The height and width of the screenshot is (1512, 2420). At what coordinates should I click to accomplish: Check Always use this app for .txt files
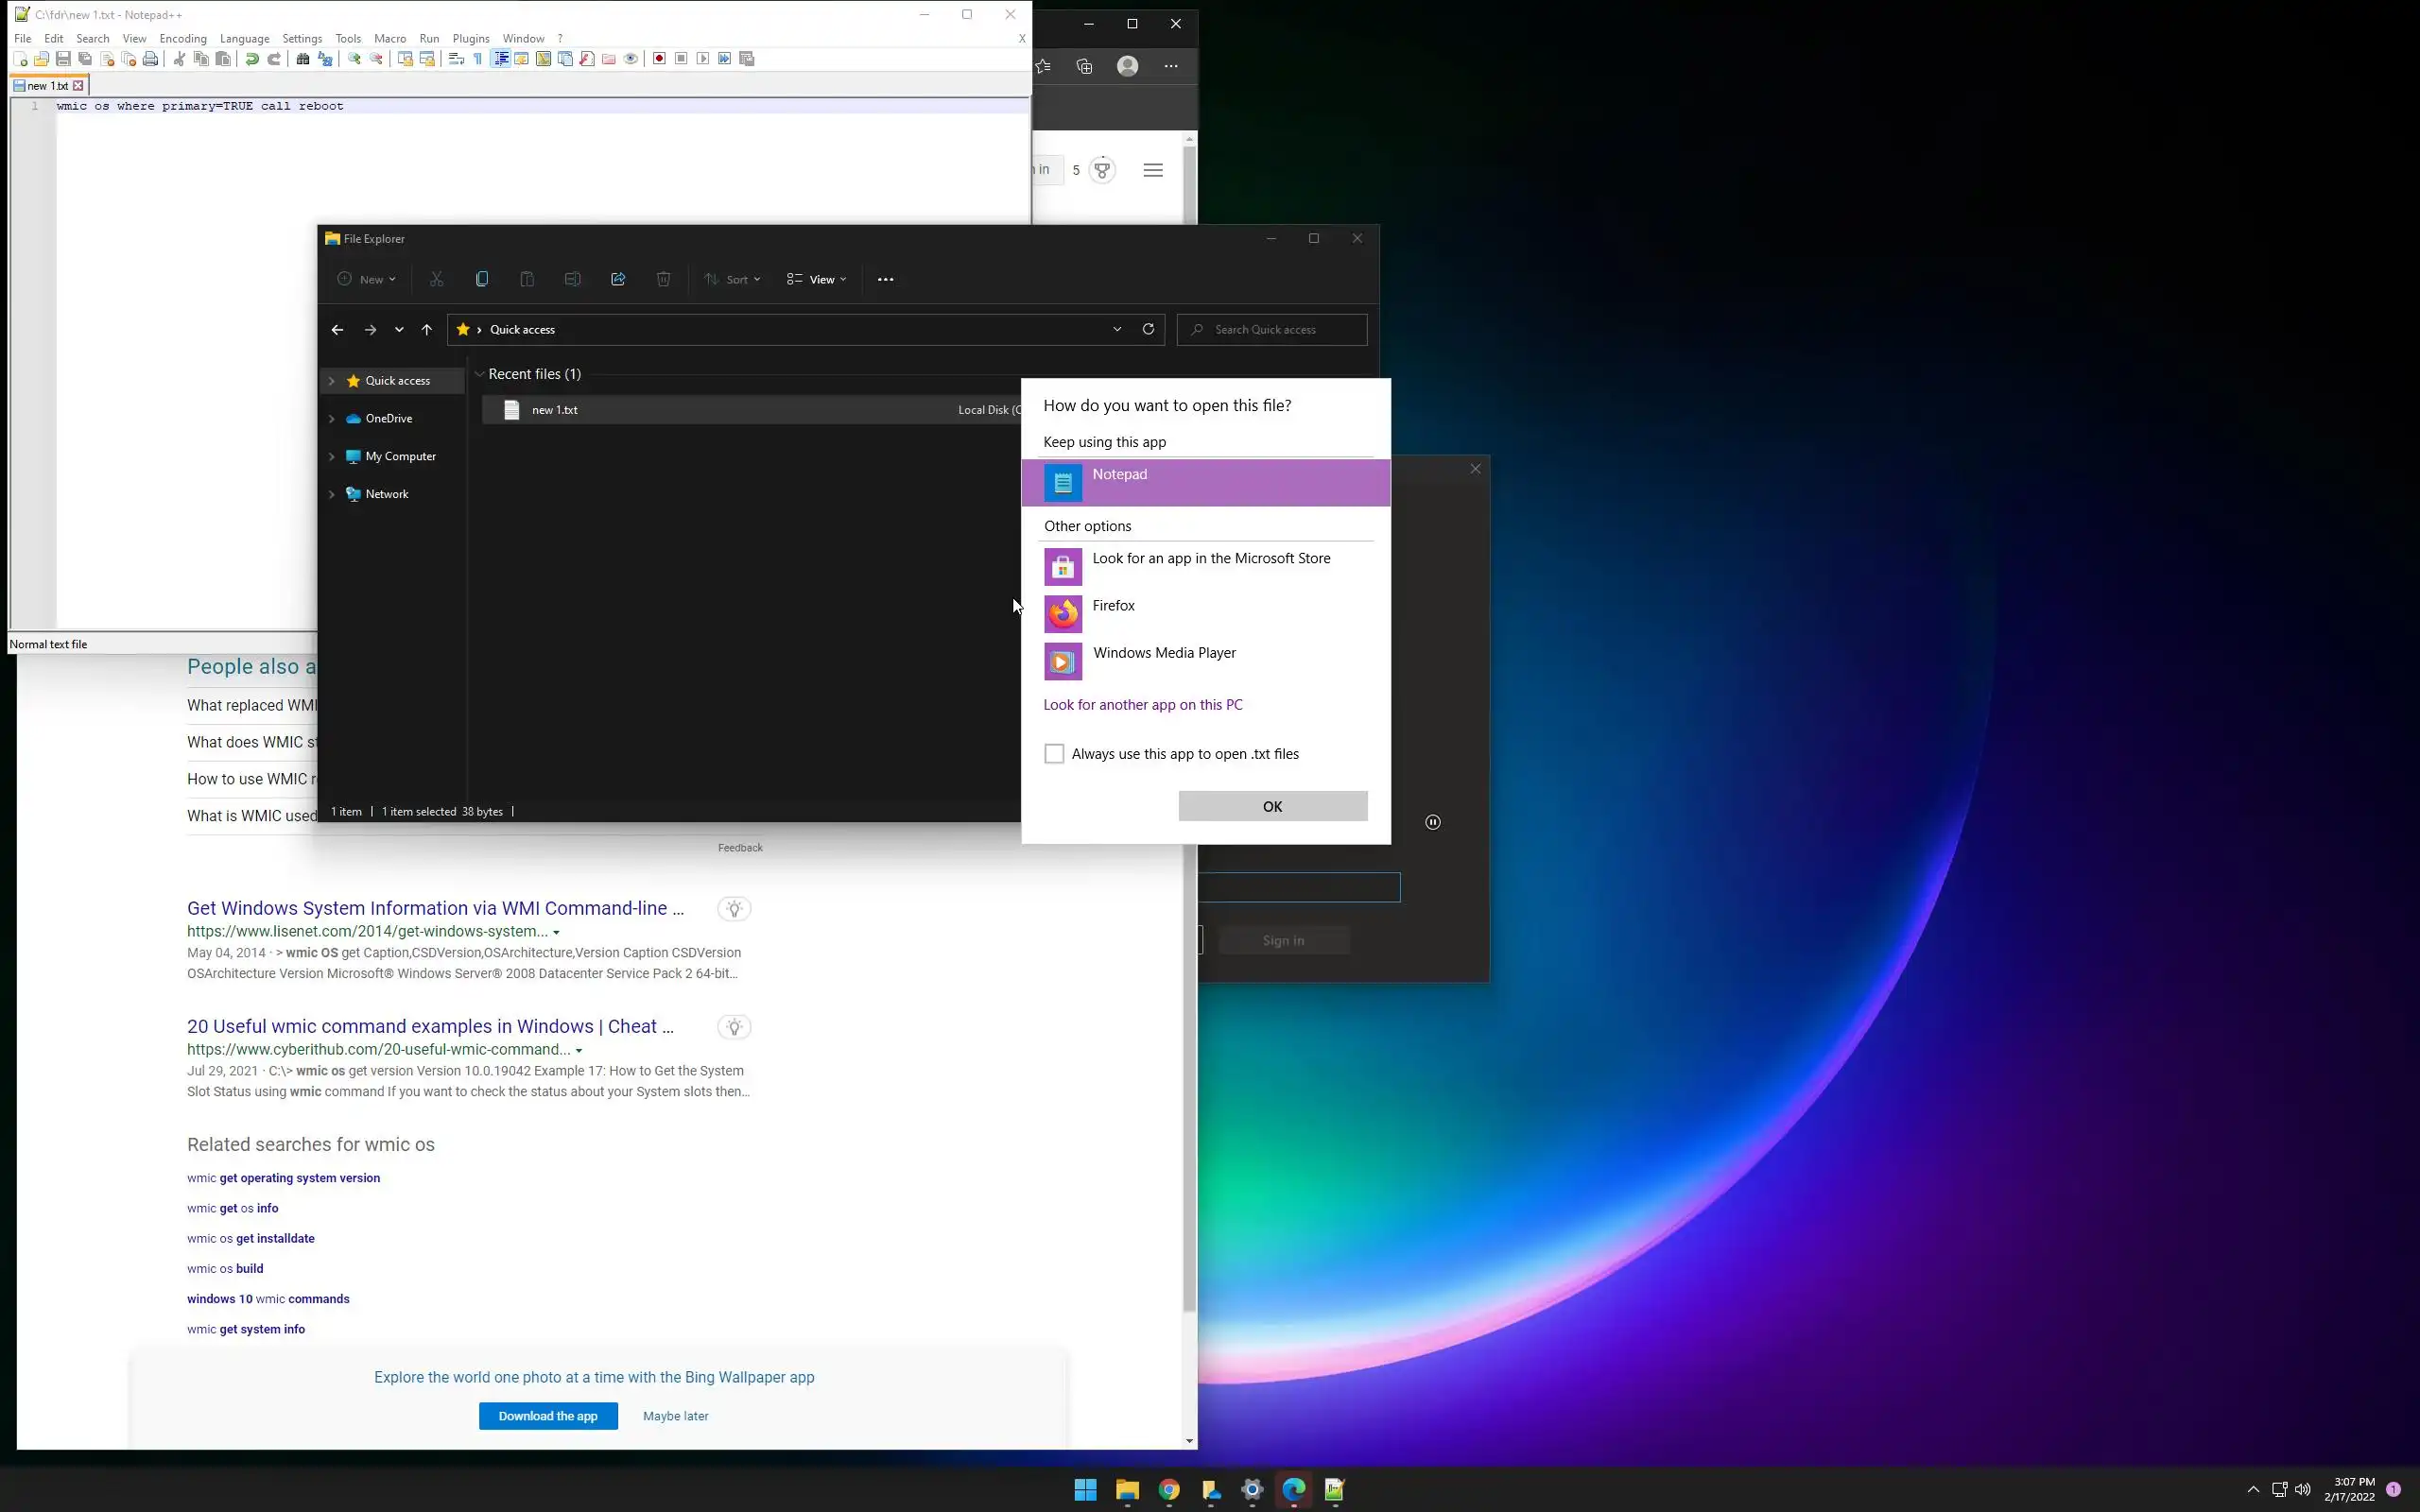click(x=1054, y=754)
